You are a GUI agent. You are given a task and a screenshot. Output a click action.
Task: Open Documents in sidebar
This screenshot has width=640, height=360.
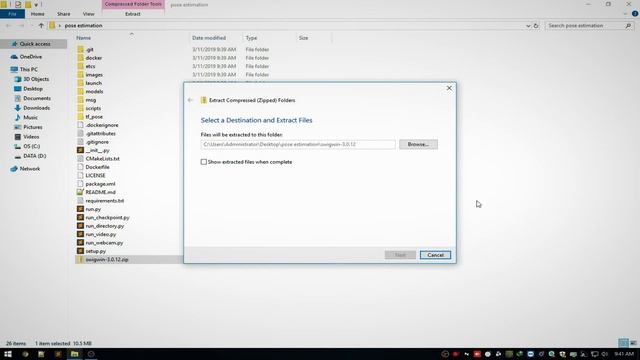pyautogui.click(x=37, y=98)
